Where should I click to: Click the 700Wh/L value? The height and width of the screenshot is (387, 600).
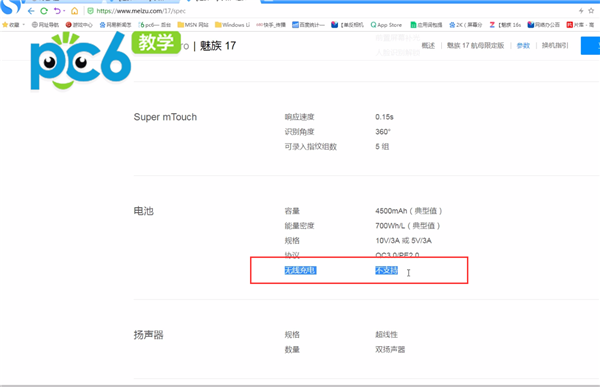pyautogui.click(x=408, y=226)
